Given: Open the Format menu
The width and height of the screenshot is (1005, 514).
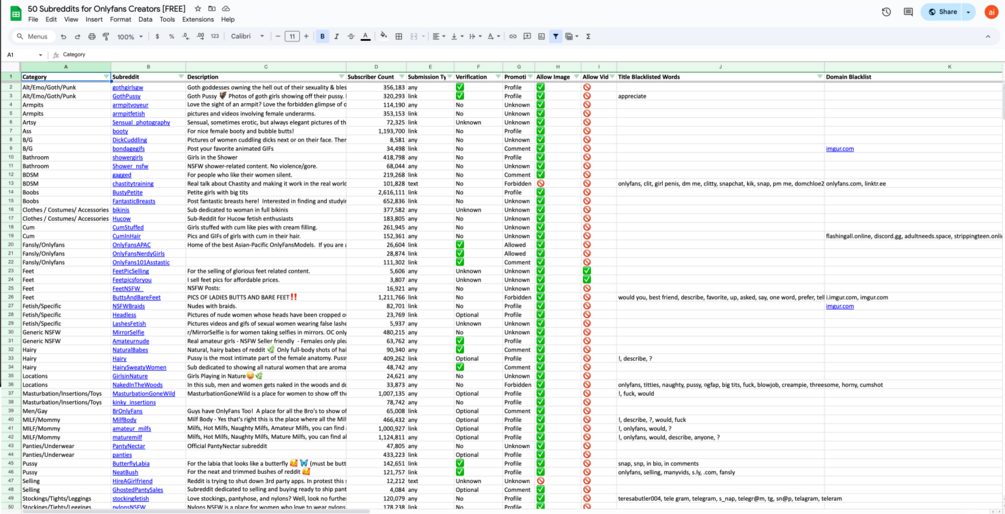Looking at the screenshot, I should 120,19.
